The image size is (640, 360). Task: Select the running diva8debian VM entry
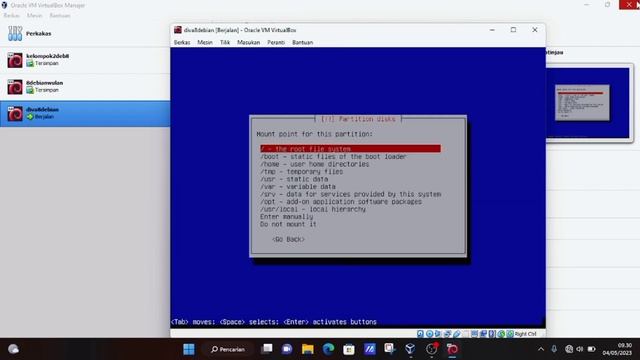point(85,113)
